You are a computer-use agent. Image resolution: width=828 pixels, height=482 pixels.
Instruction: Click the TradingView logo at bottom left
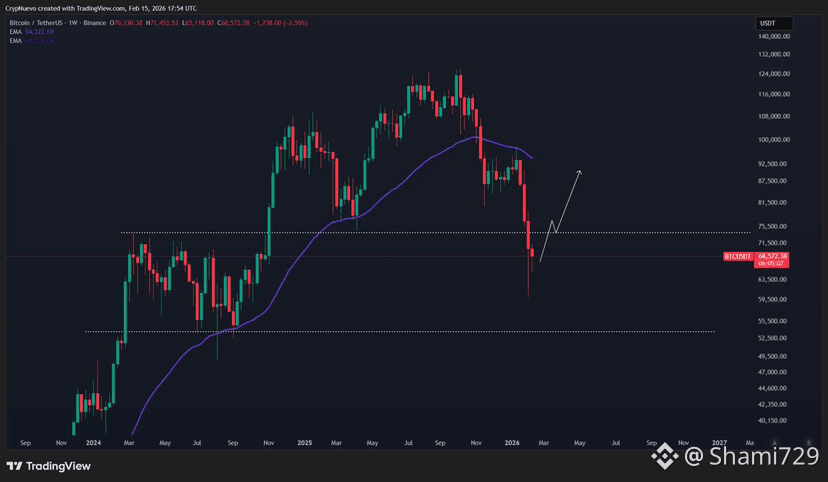pos(49,466)
